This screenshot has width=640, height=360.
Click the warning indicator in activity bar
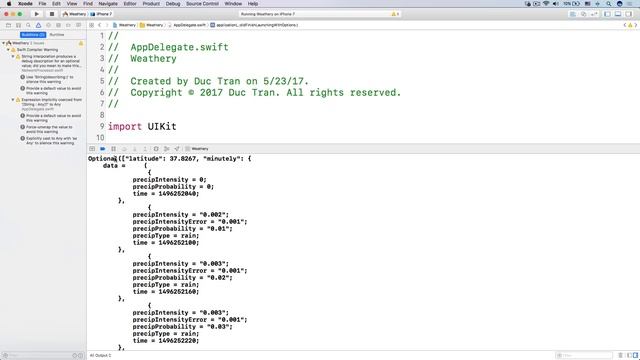point(395,14)
